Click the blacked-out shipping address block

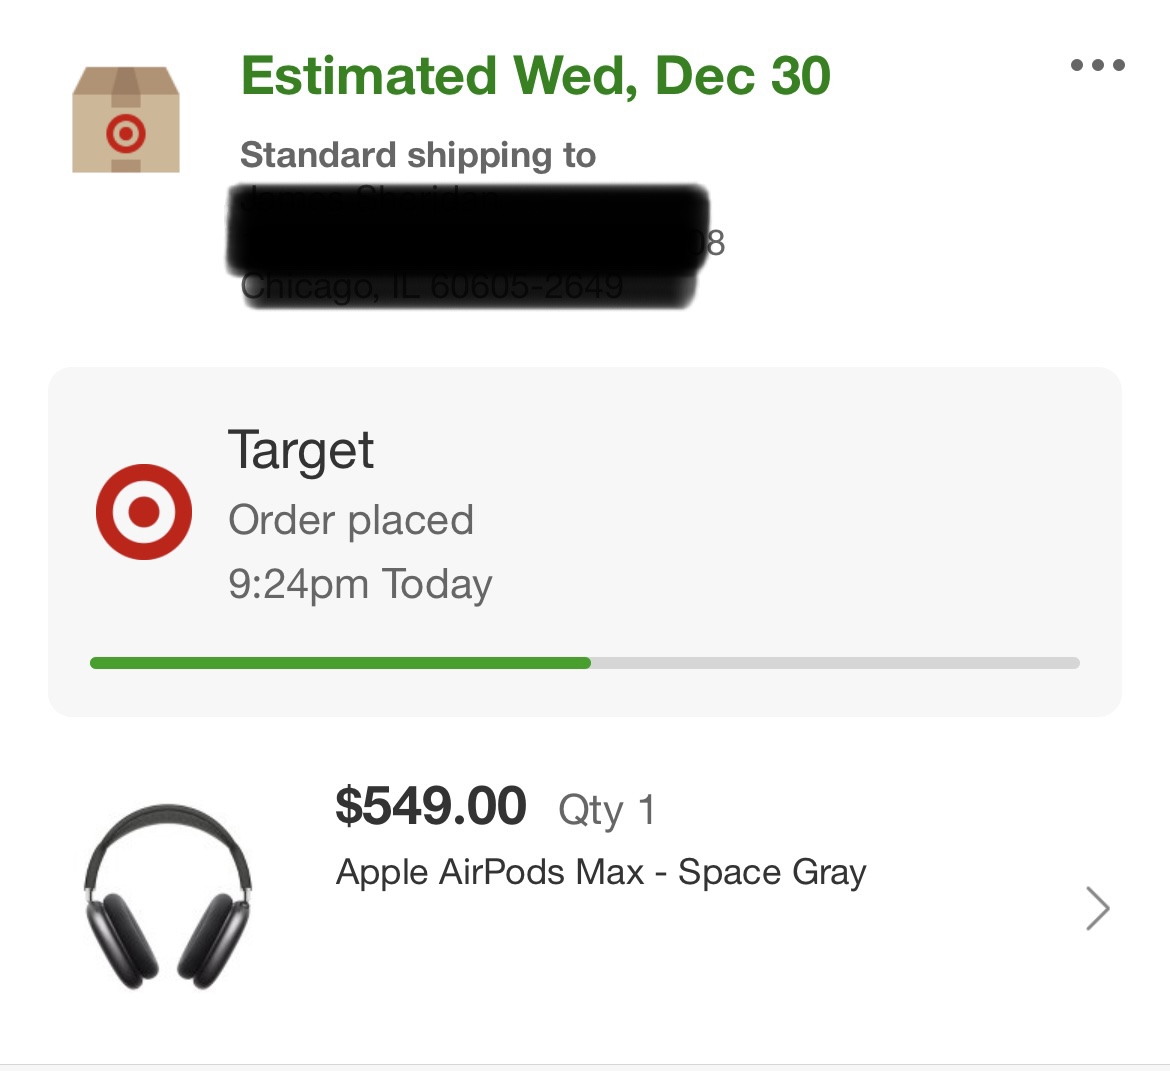(467, 232)
